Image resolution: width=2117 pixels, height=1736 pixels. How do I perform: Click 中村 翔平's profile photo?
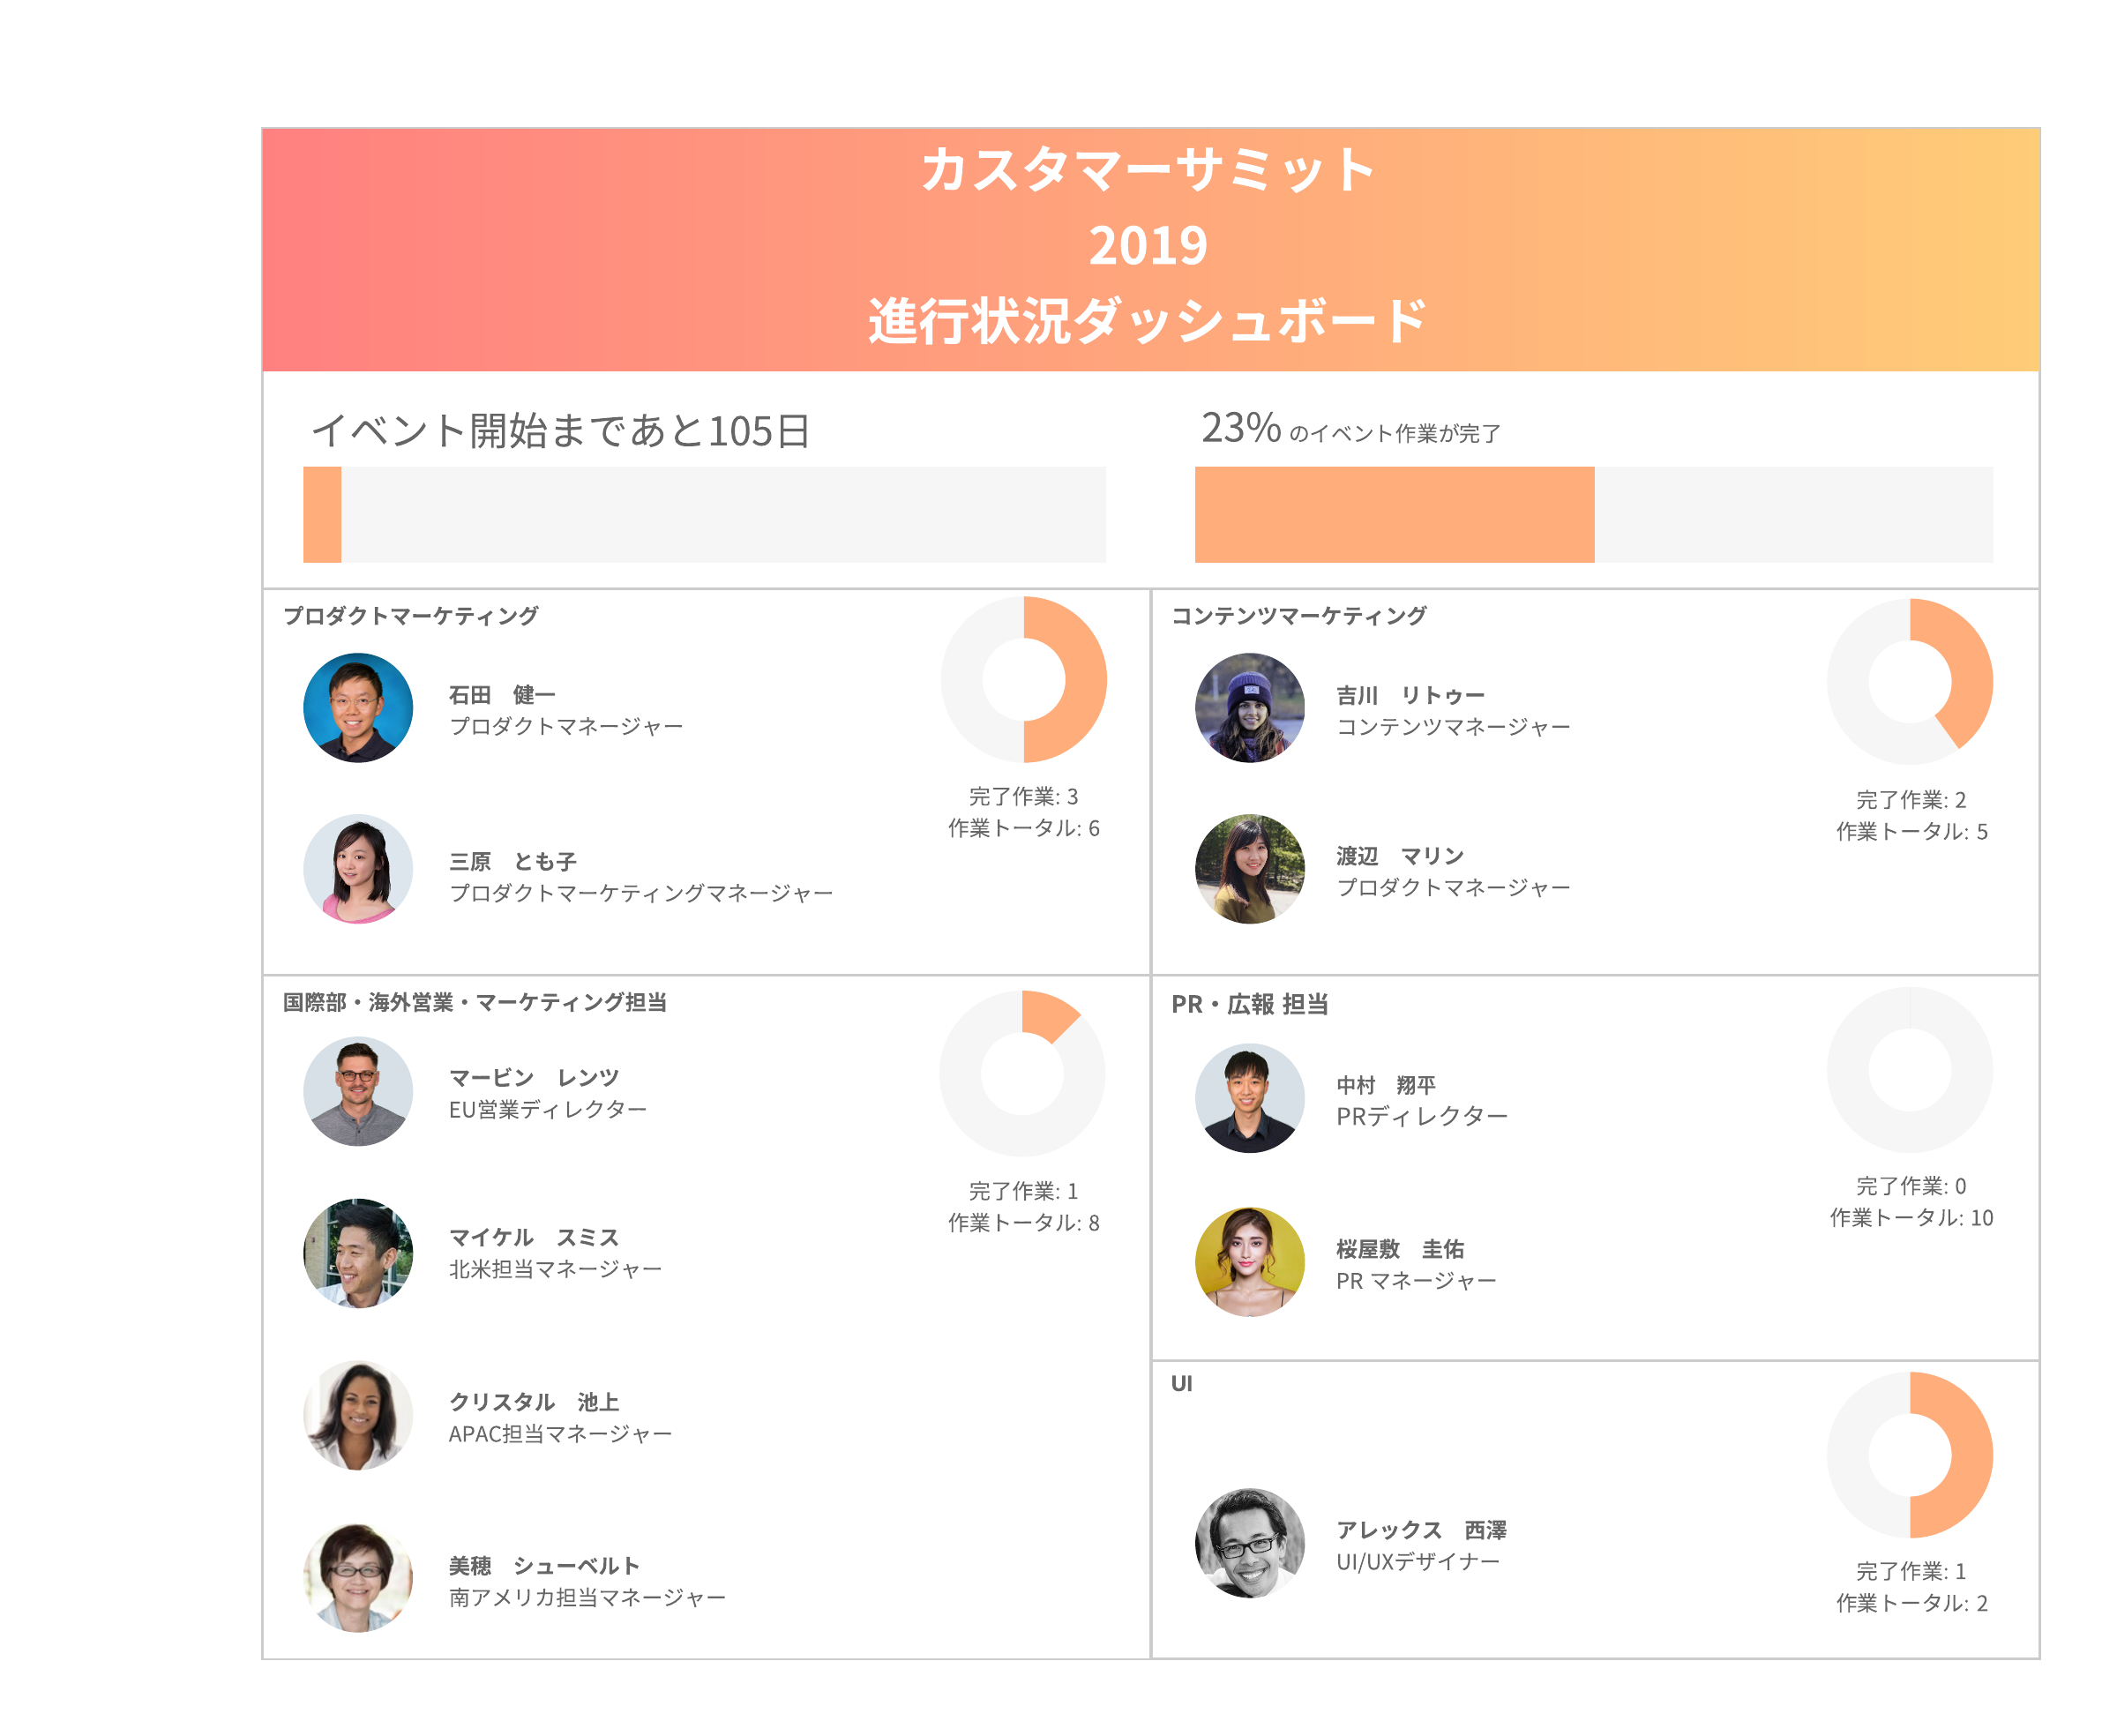(x=1248, y=1098)
